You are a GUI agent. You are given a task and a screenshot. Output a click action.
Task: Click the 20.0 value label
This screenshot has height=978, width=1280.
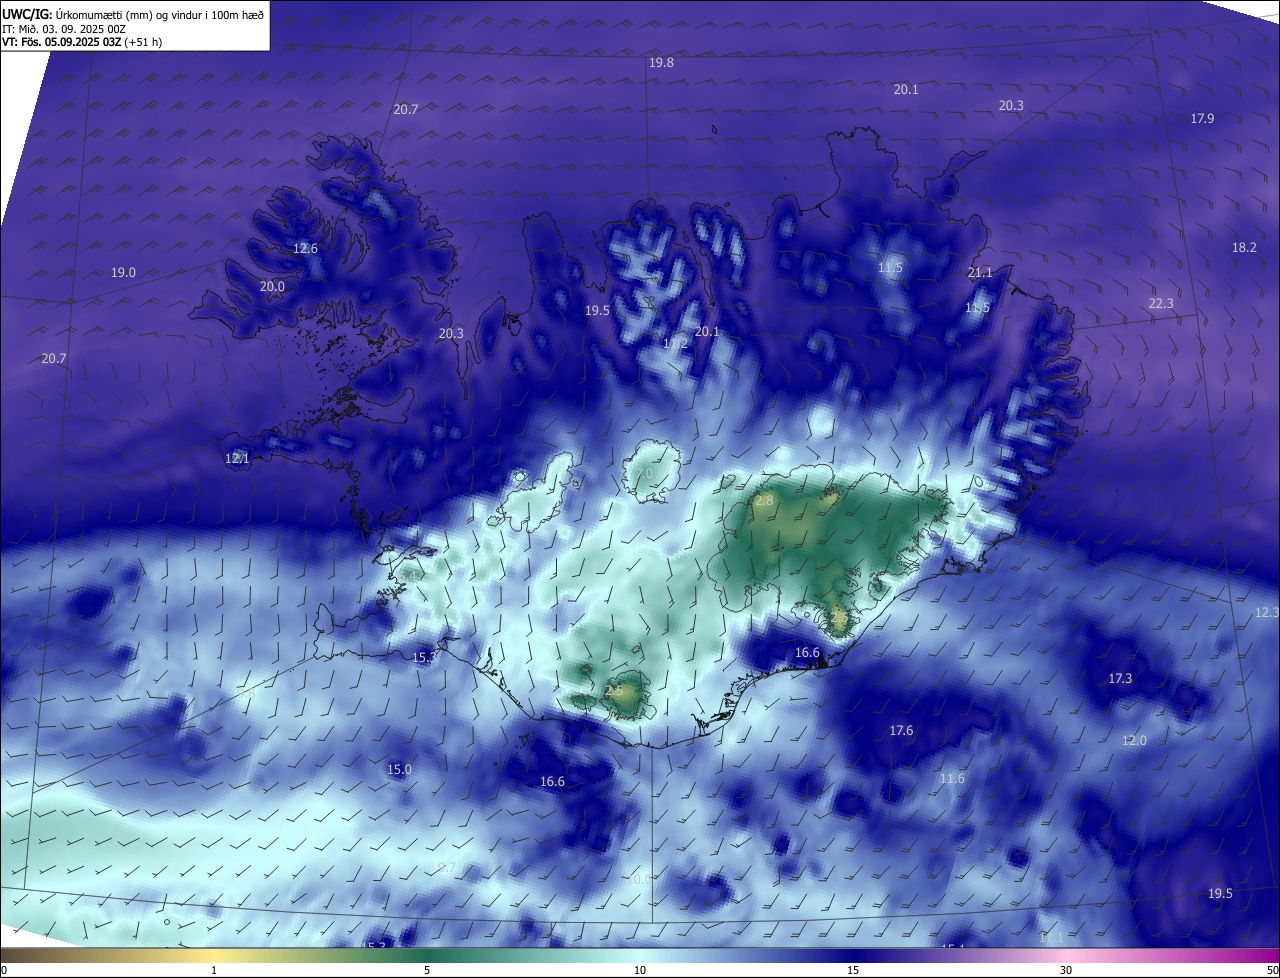272,286
